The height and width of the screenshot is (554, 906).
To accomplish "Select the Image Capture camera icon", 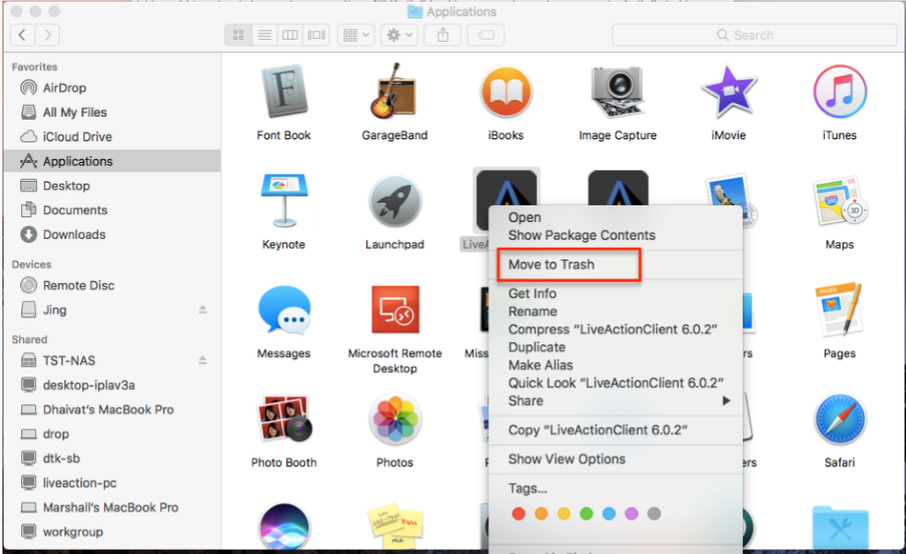I will [x=617, y=91].
